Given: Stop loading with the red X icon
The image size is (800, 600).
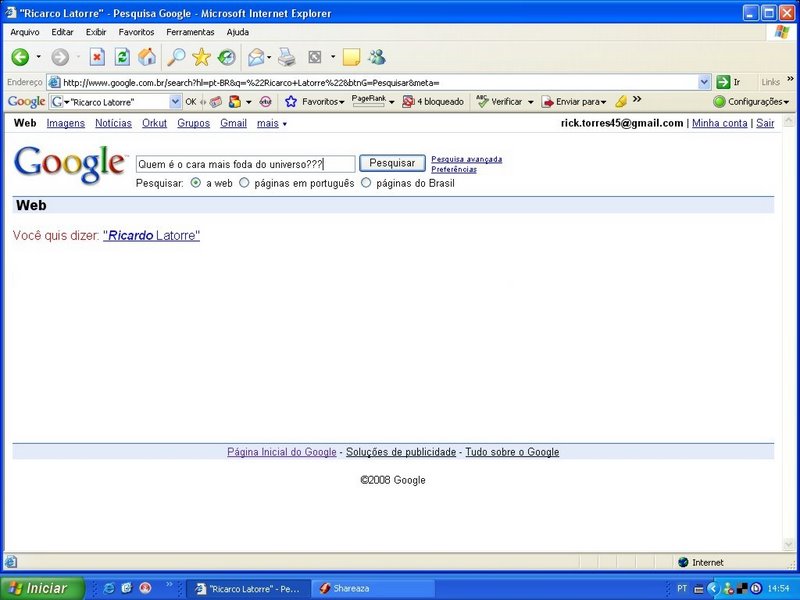Looking at the screenshot, I should click(97, 57).
